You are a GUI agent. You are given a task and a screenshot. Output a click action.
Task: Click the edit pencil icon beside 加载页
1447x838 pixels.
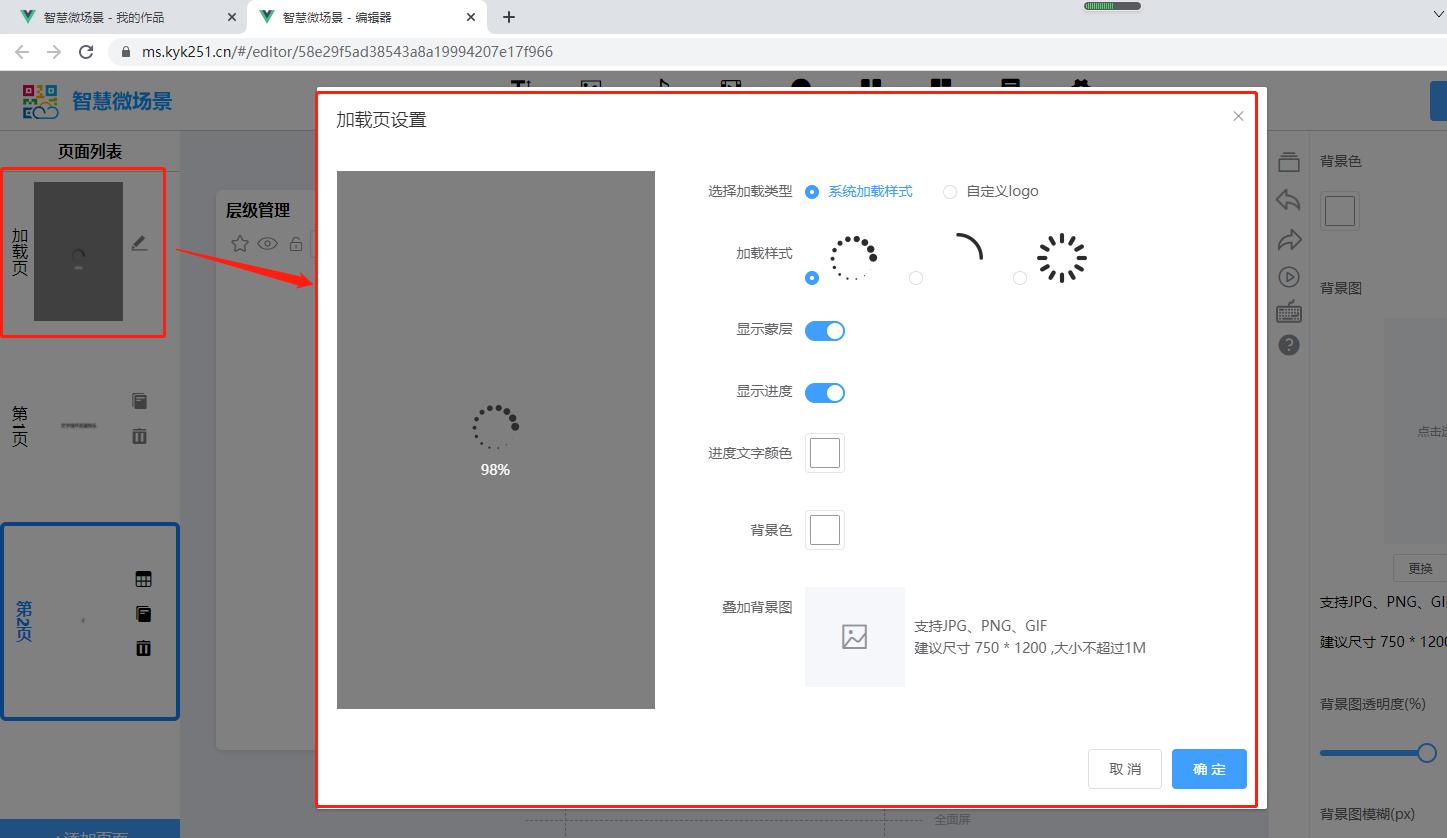[139, 243]
